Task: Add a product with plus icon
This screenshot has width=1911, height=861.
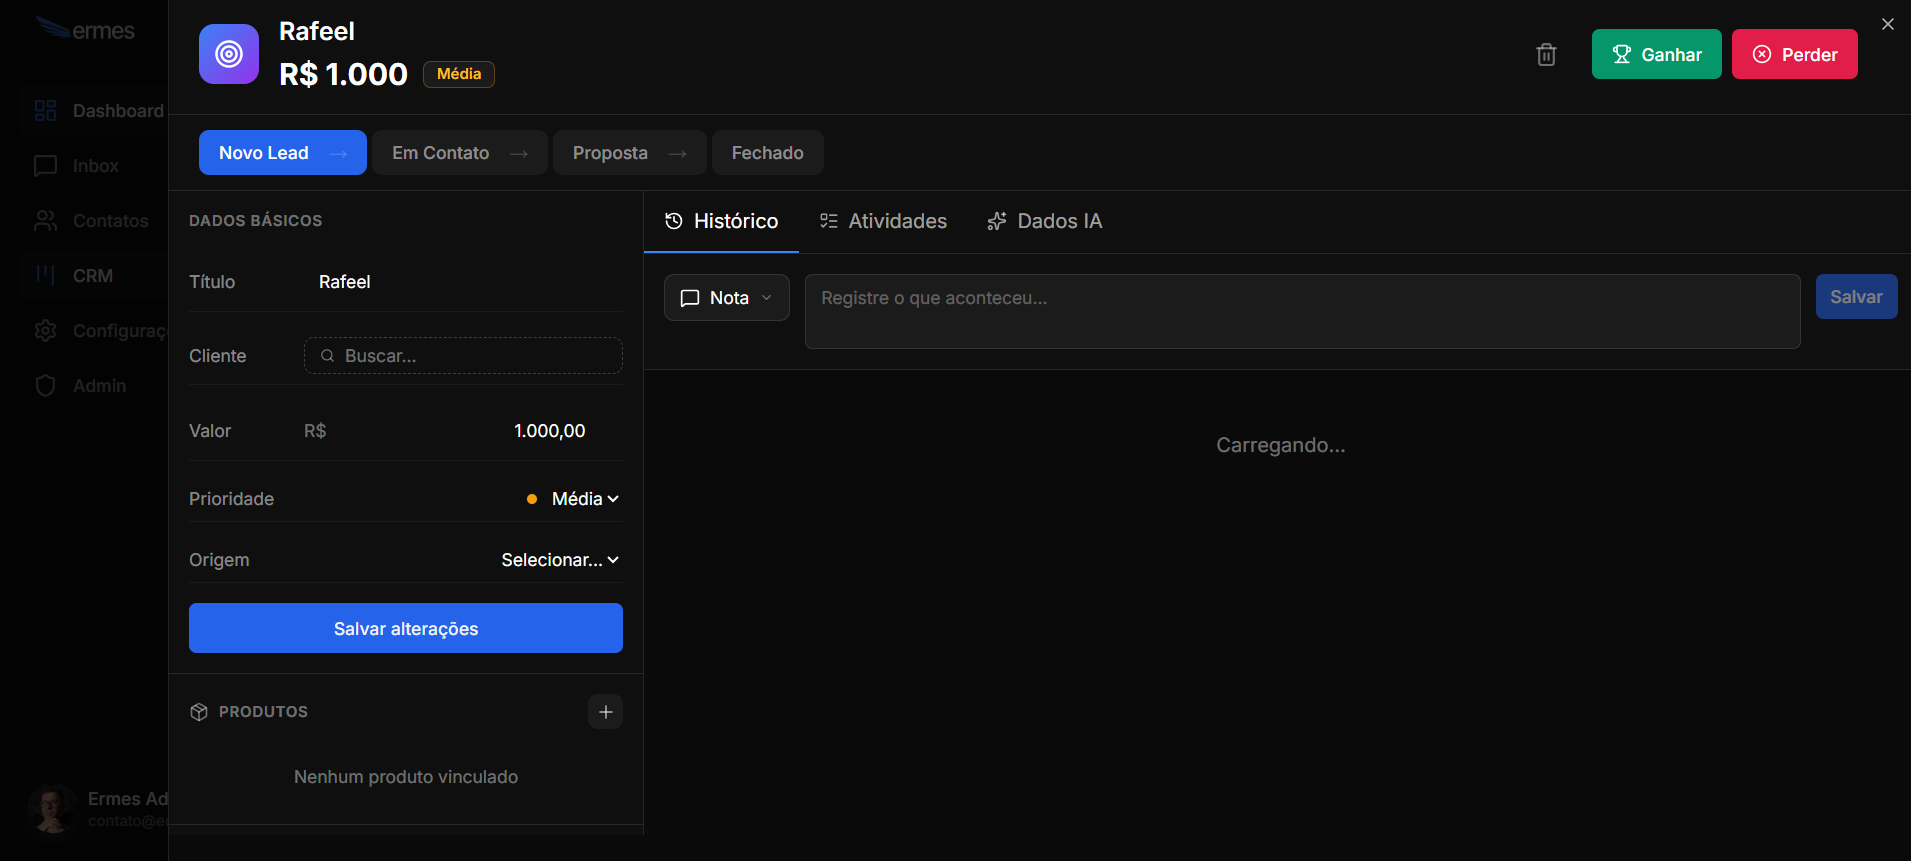Action: (x=605, y=712)
